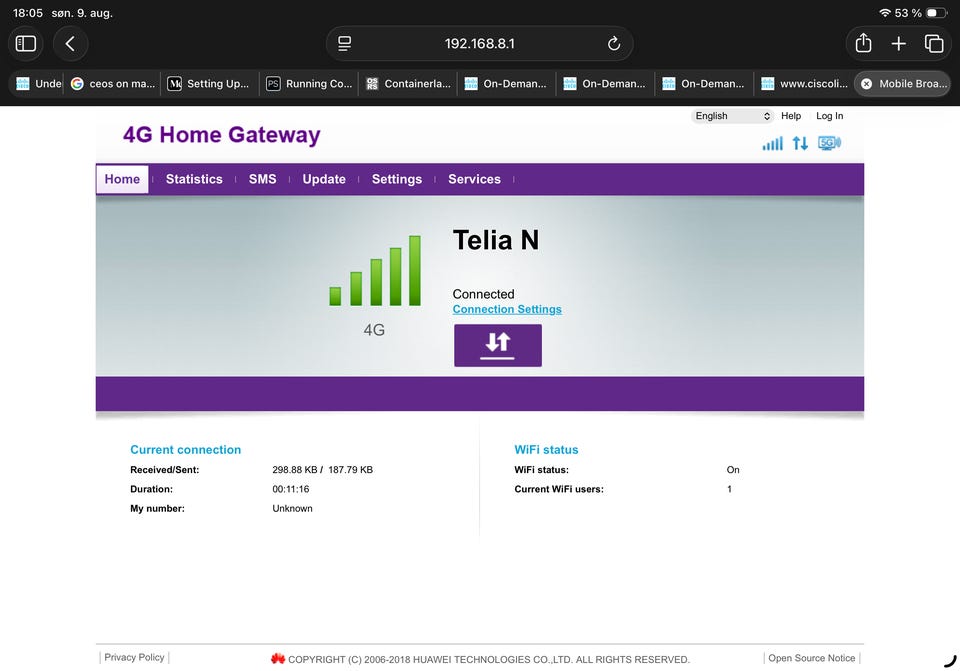Reload the page with the refresh icon
The image size is (960, 671).
pos(613,43)
